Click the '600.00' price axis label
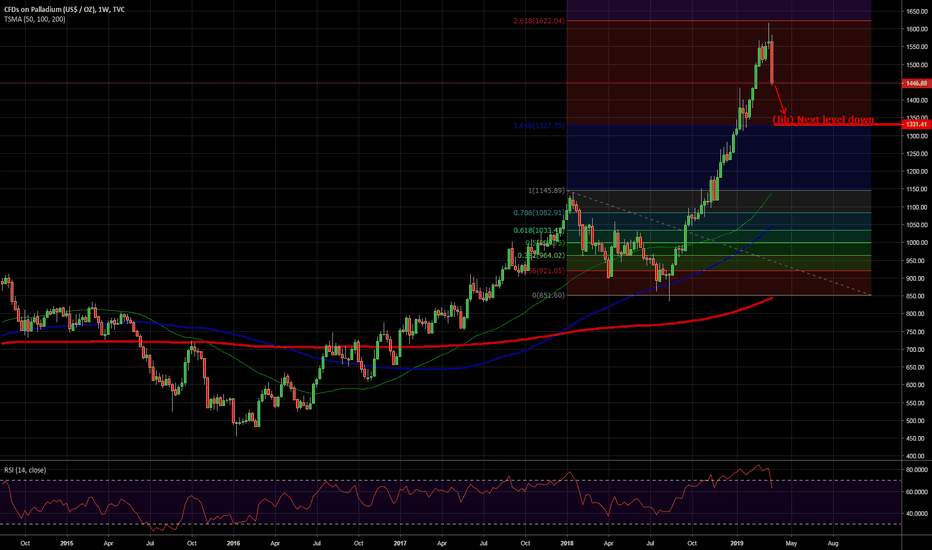 916,385
